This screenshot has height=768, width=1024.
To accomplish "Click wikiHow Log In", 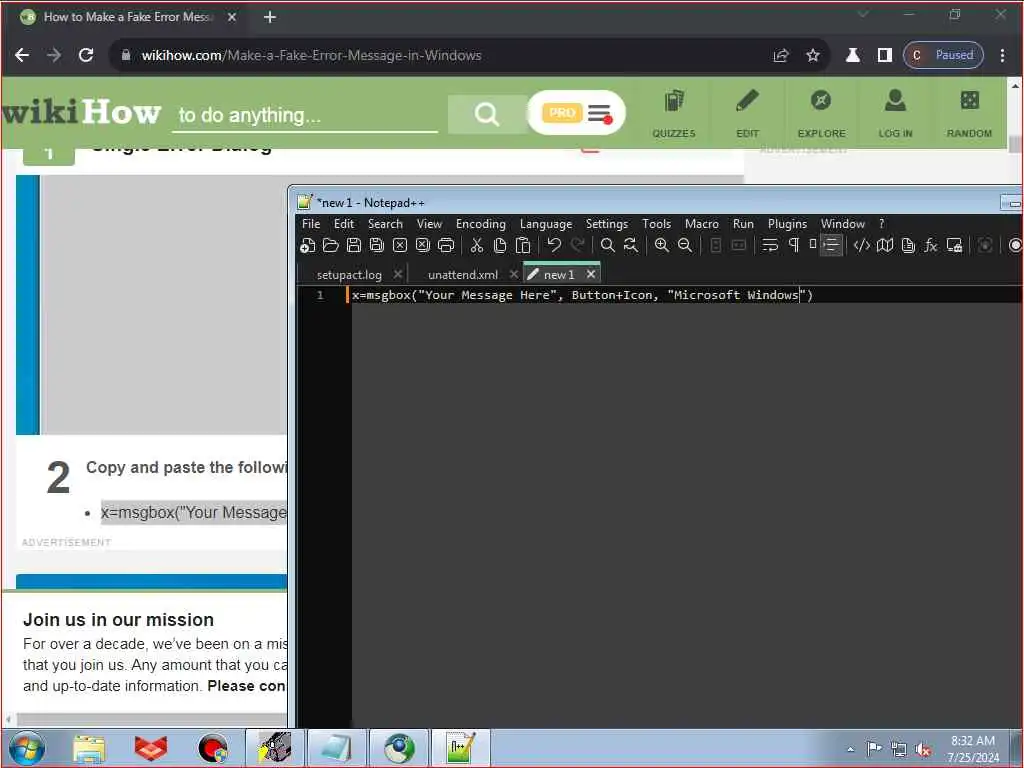I will click(x=895, y=114).
